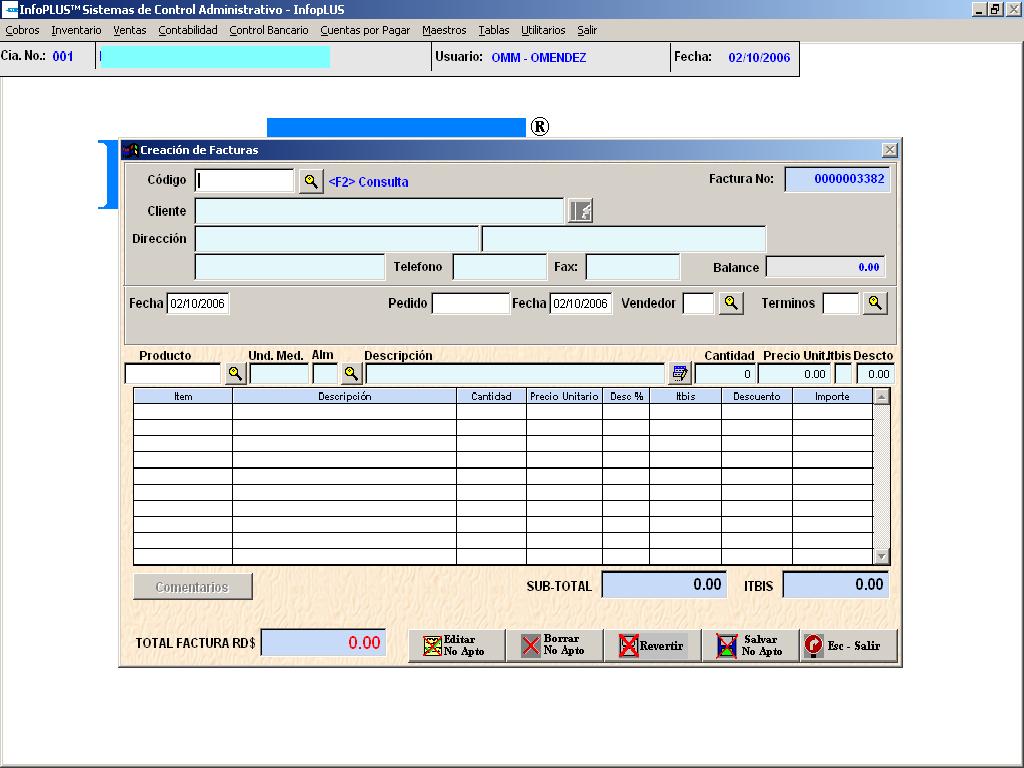Screen dimensions: 1024x768
Task: Open the Tablas menu
Action: point(494,30)
